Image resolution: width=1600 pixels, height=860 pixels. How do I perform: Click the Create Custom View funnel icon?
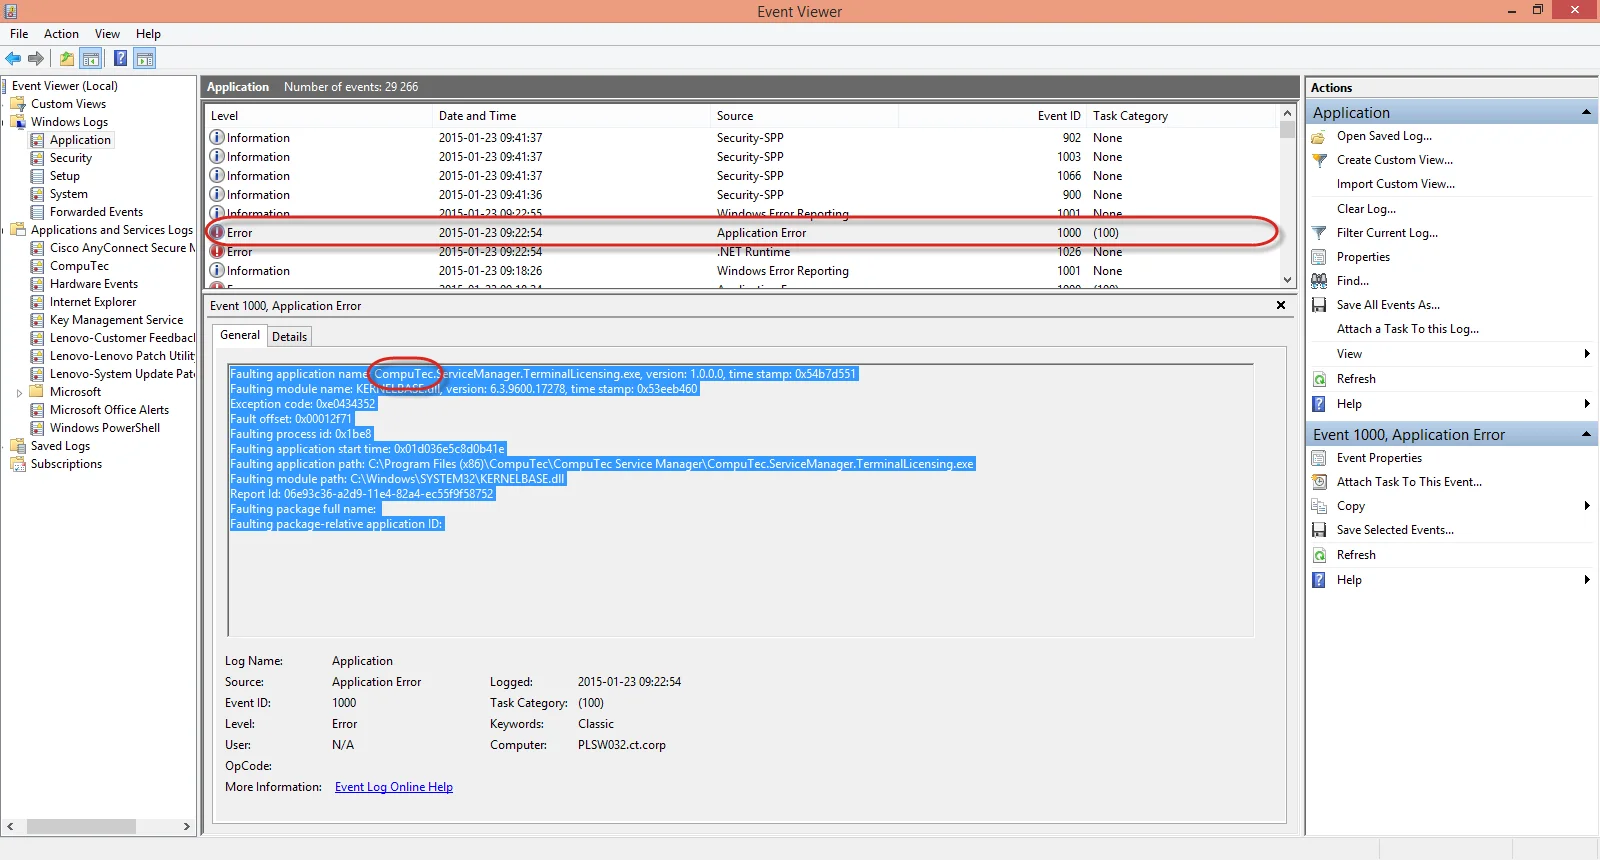pos(1319,160)
